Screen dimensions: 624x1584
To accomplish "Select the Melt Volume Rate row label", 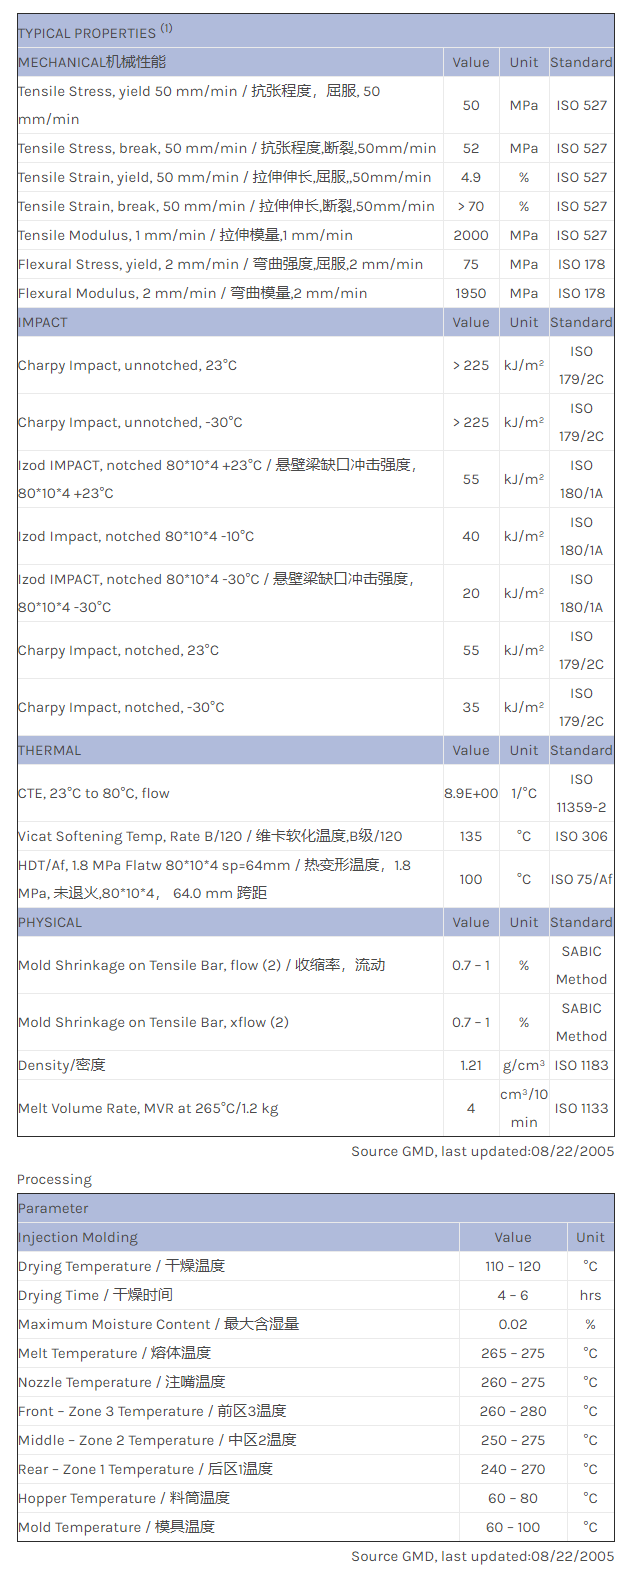I will click(x=148, y=1108).
